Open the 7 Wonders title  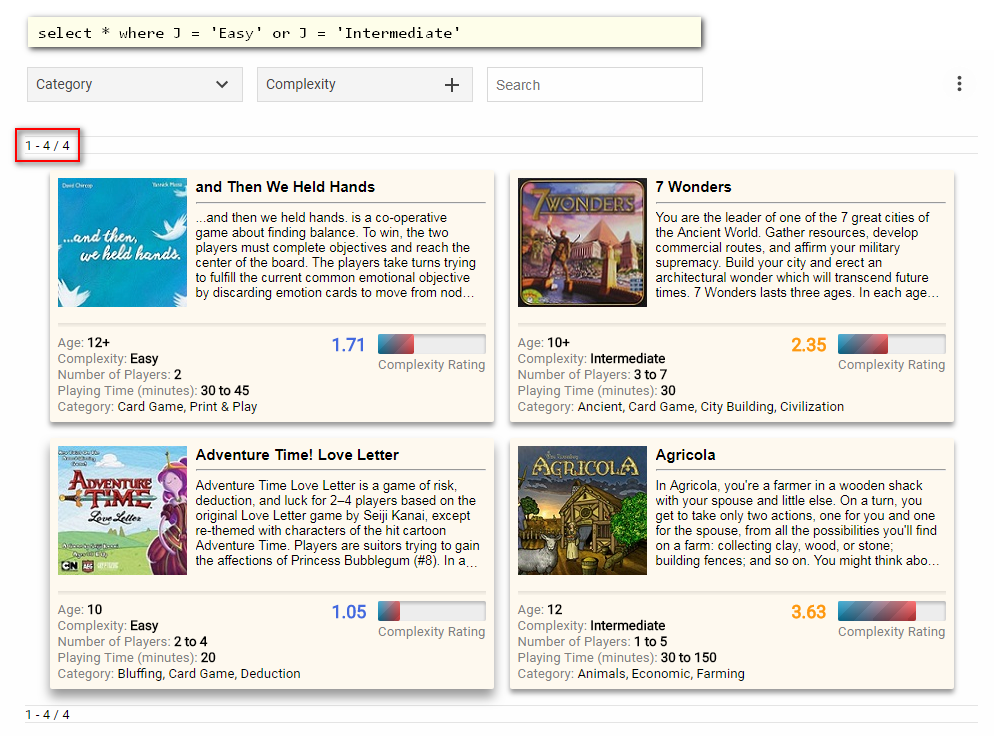(693, 187)
